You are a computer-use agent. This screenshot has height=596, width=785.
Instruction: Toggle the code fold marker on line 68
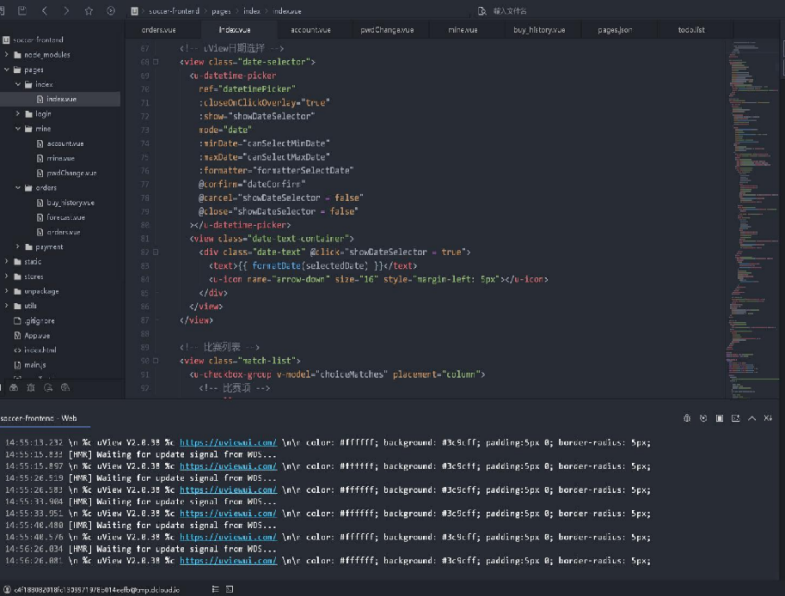tap(155, 62)
